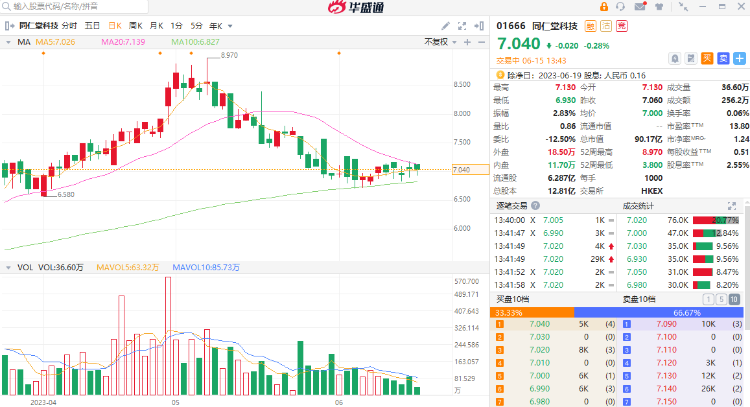Click the 沽 short-sell badge
This screenshot has width=750, height=407.
606,26
